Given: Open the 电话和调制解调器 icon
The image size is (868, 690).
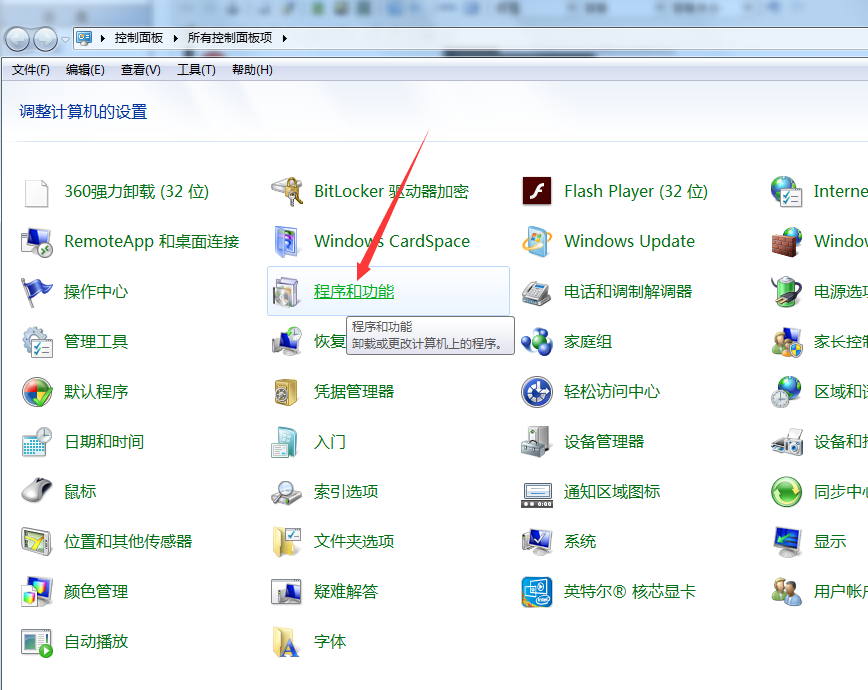Looking at the screenshot, I should click(537, 293).
